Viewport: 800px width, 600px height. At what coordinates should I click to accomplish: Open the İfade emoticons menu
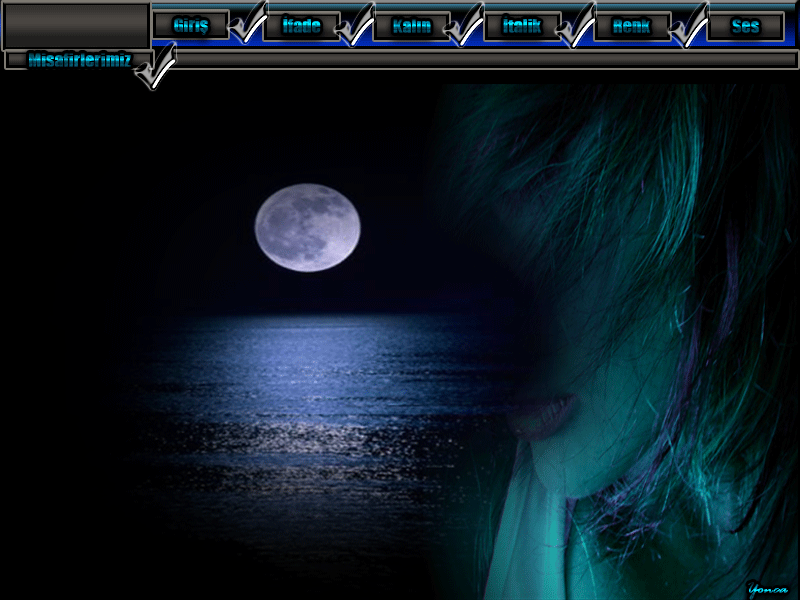302,25
